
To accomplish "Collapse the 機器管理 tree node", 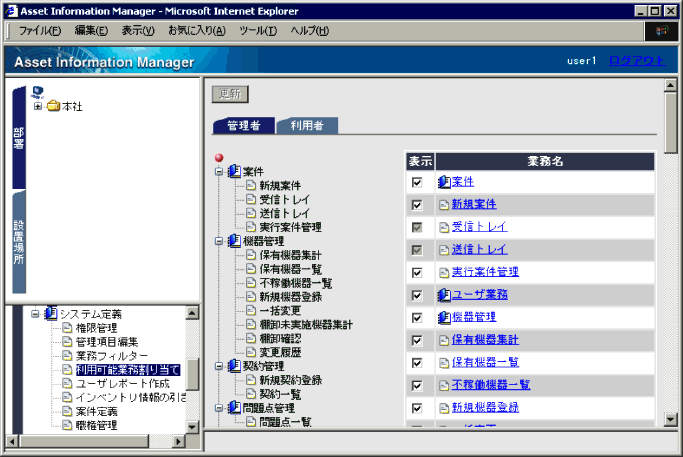I will click(x=219, y=241).
